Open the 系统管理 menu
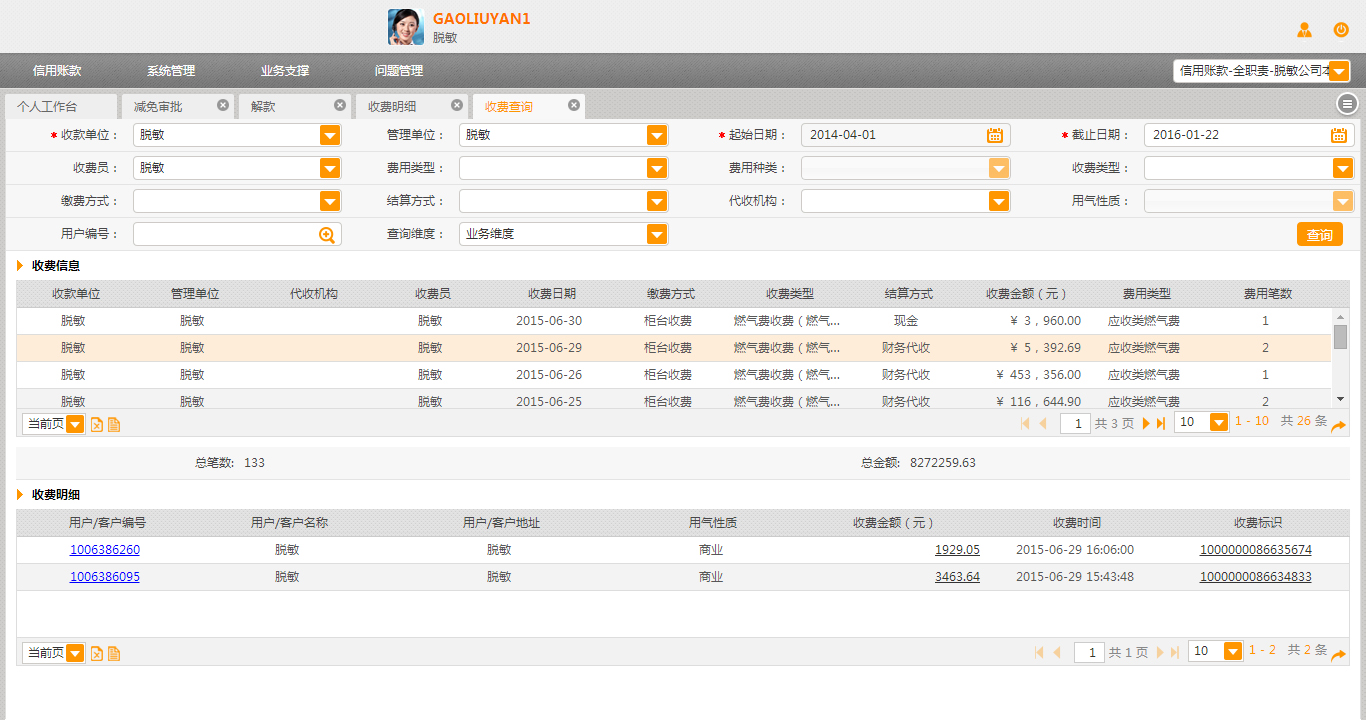 click(x=171, y=71)
